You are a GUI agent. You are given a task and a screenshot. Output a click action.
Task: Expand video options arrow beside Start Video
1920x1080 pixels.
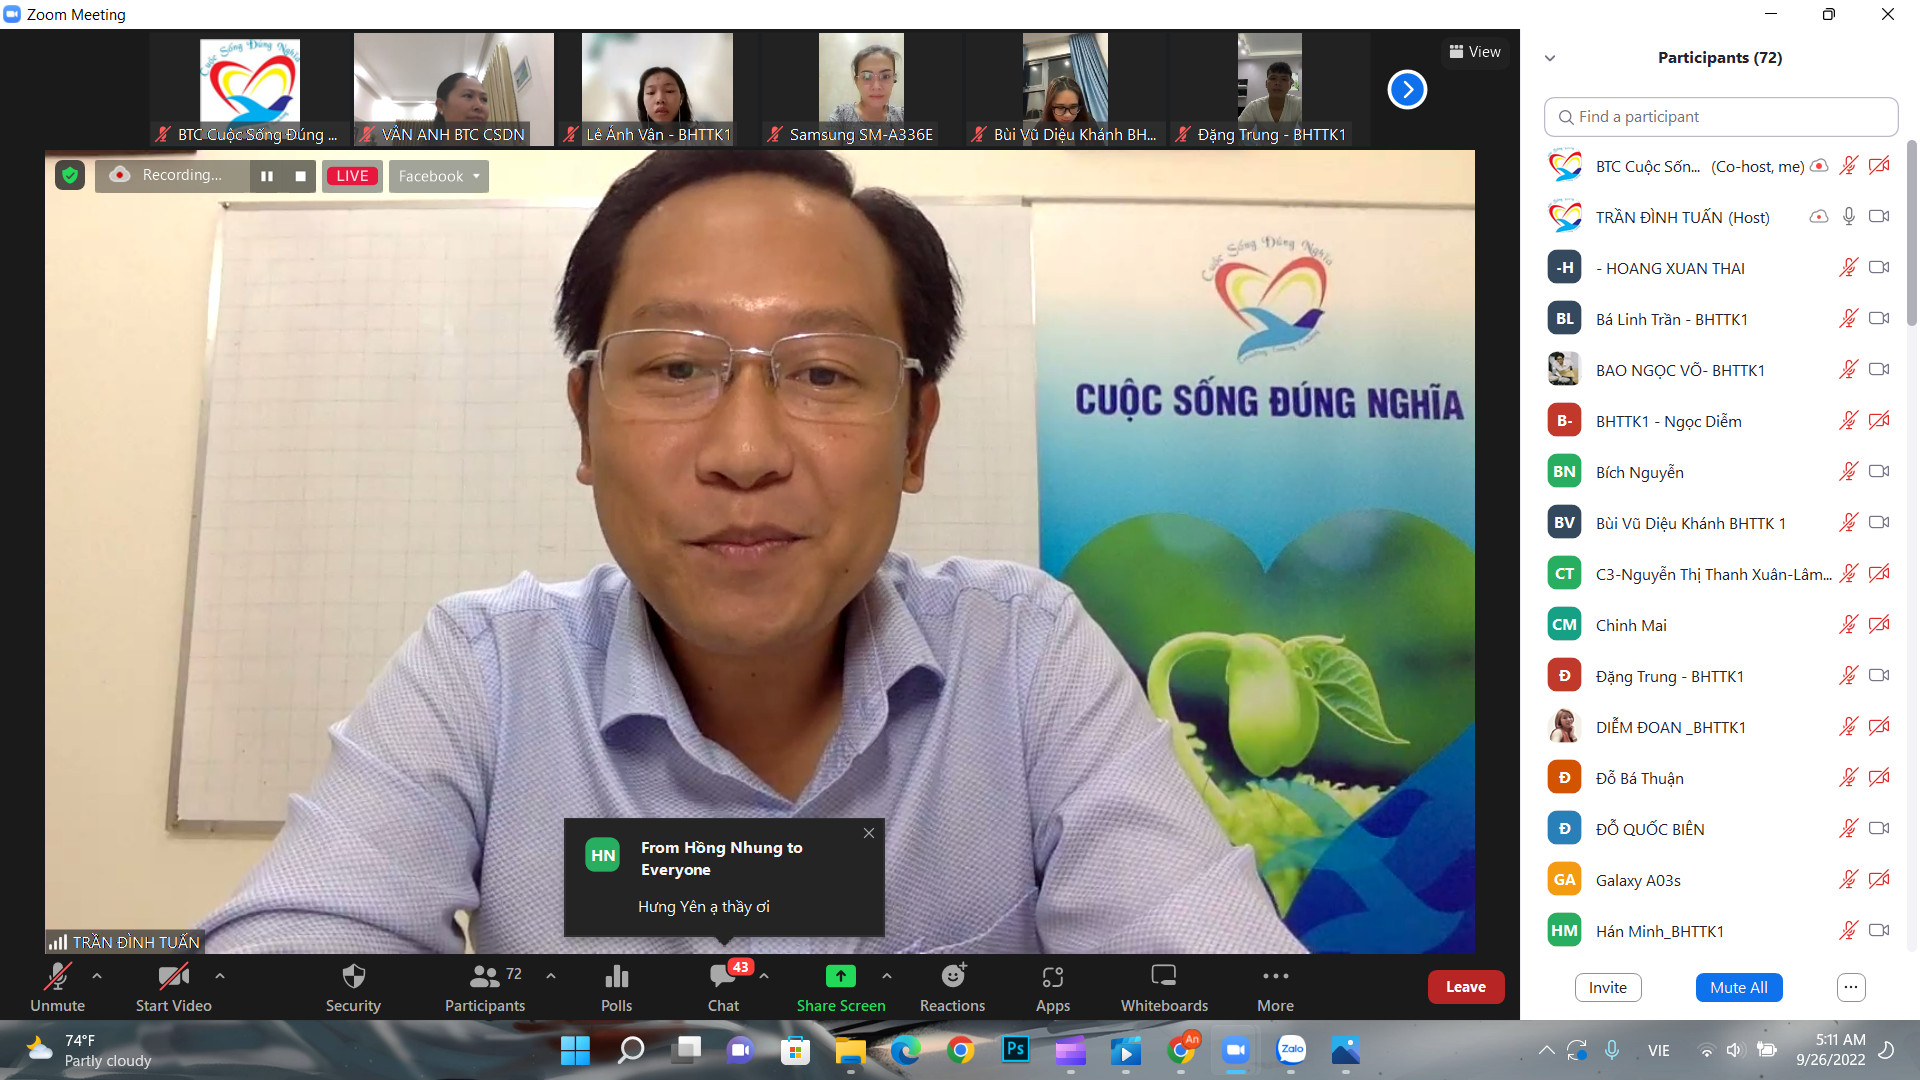coord(220,976)
